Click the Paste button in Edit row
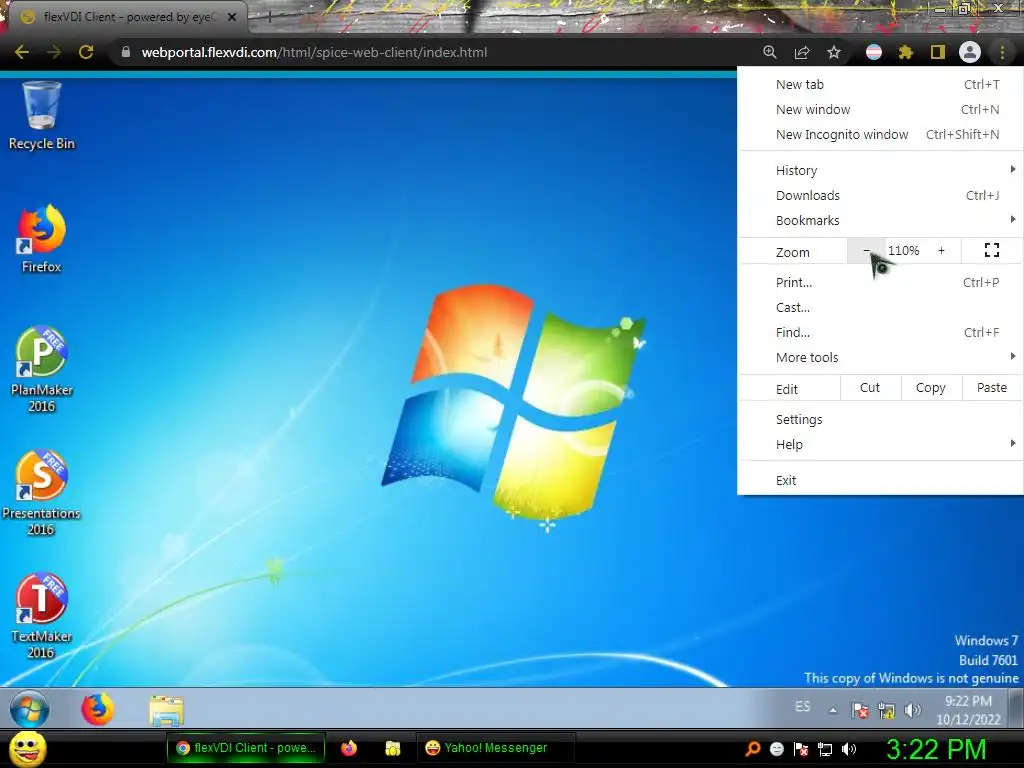 (992, 388)
